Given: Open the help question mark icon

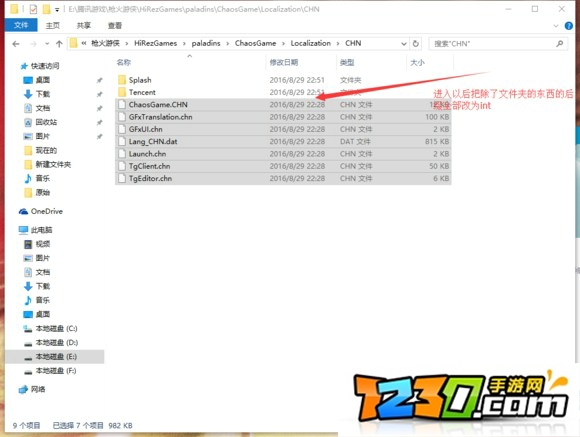Looking at the screenshot, I should [x=569, y=26].
